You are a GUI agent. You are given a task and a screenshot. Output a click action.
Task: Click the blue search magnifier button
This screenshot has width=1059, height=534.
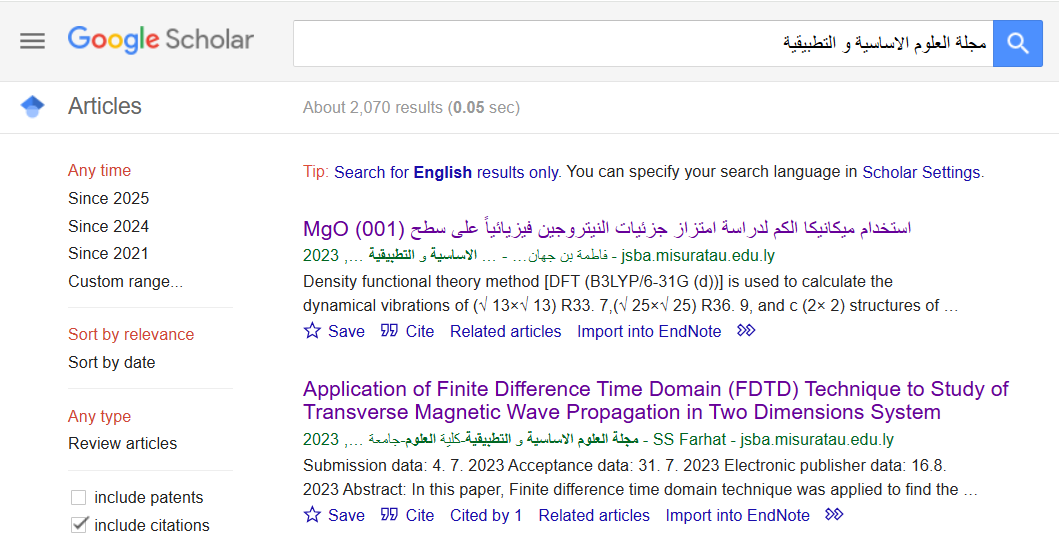pyautogui.click(x=1018, y=43)
